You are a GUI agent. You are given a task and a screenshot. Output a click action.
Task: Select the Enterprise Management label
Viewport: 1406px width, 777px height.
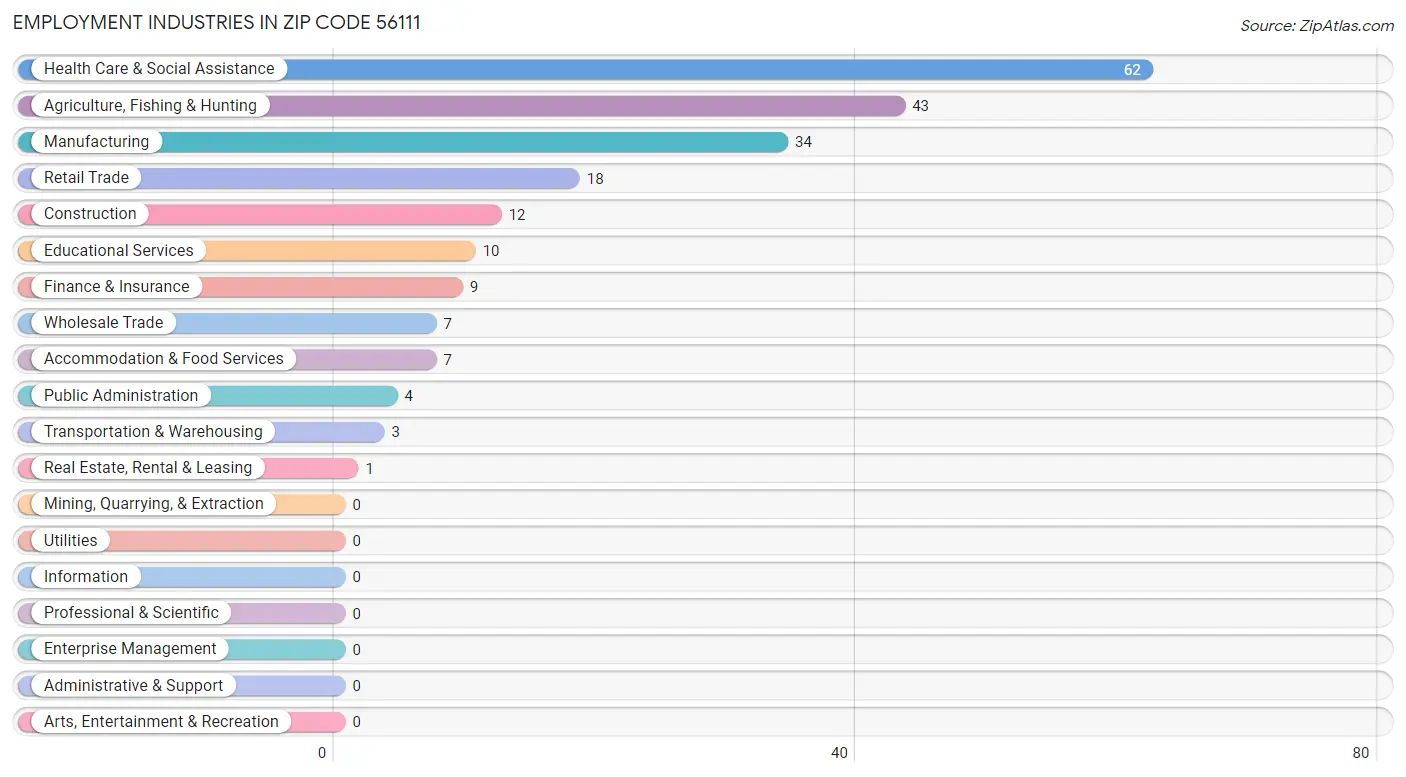pos(130,649)
